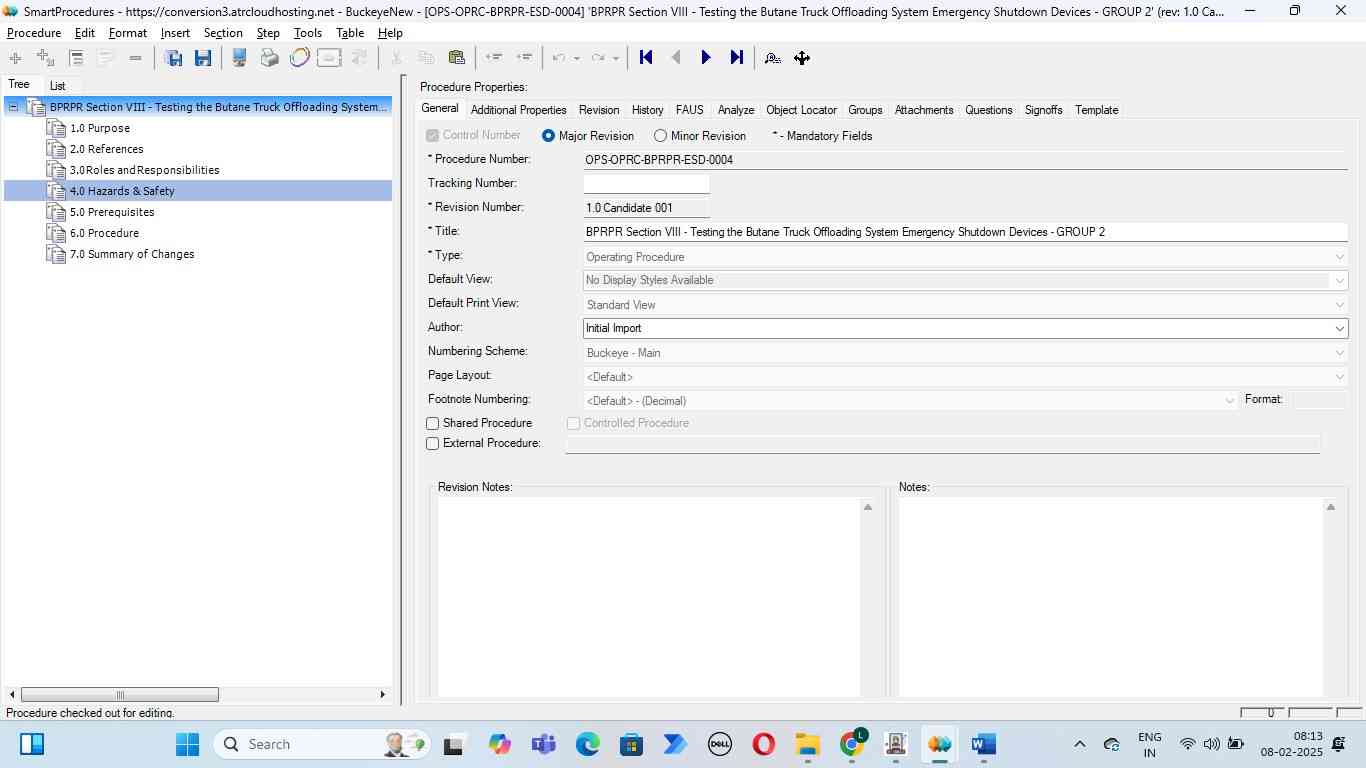Click the four-way move arrows icon
The image size is (1366, 768).
tap(802, 58)
